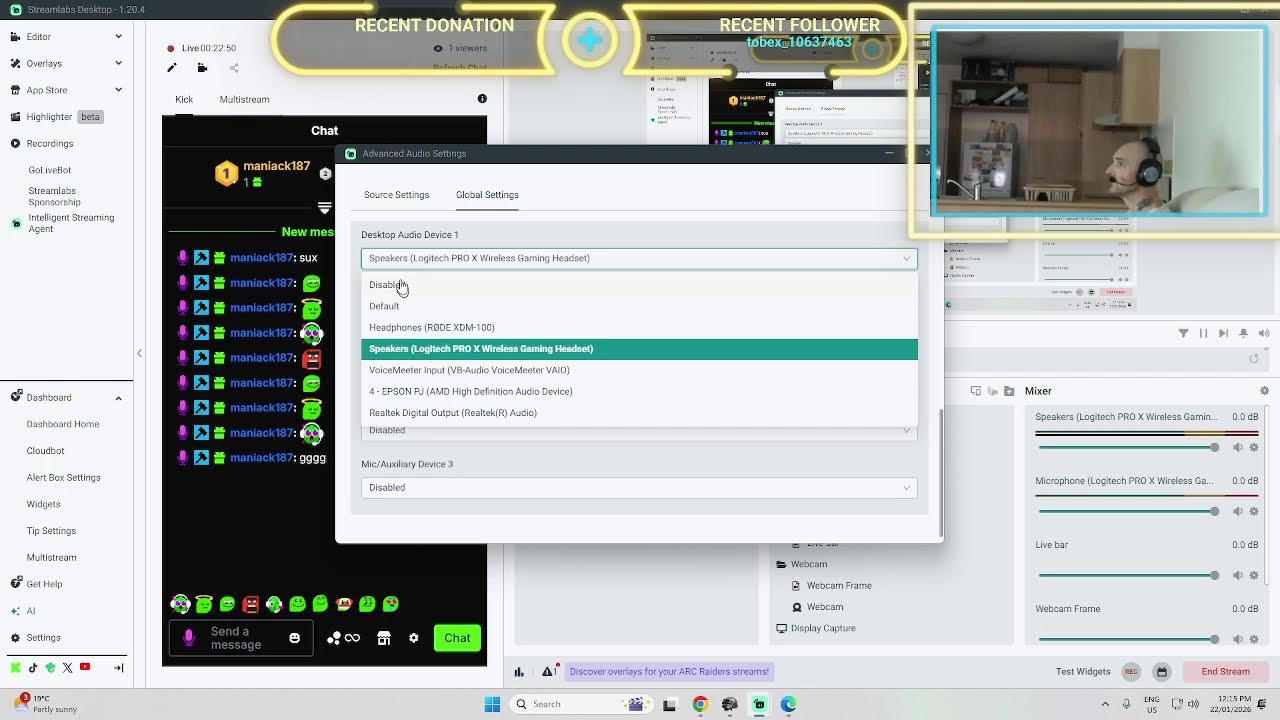Click the YouTube icon in sidebar footer
Viewport: 1280px width, 720px height.
(x=85, y=667)
